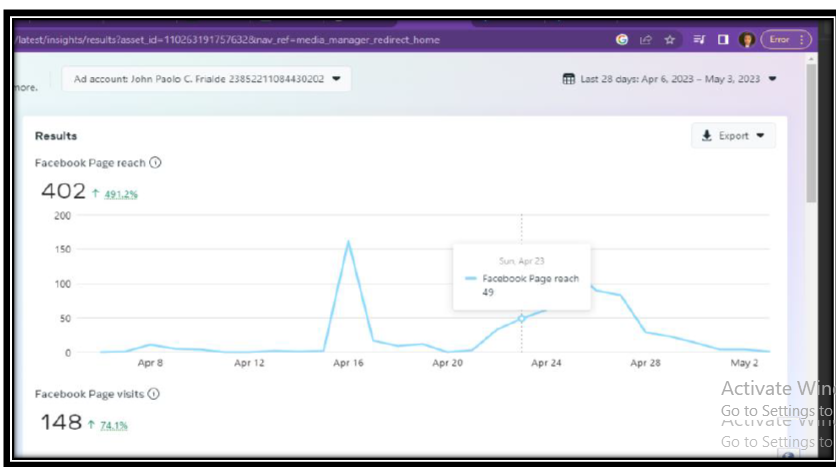Click the tooltip value 49

[488, 292]
